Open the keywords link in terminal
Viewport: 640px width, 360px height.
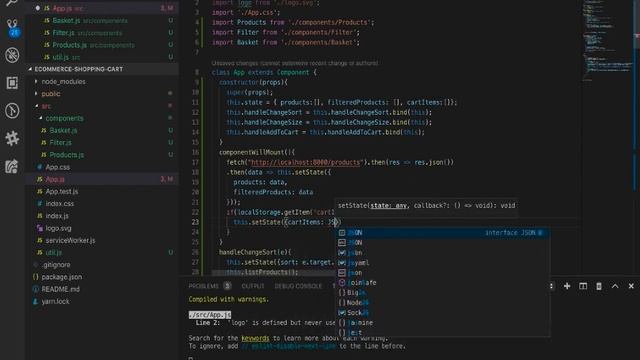point(255,338)
